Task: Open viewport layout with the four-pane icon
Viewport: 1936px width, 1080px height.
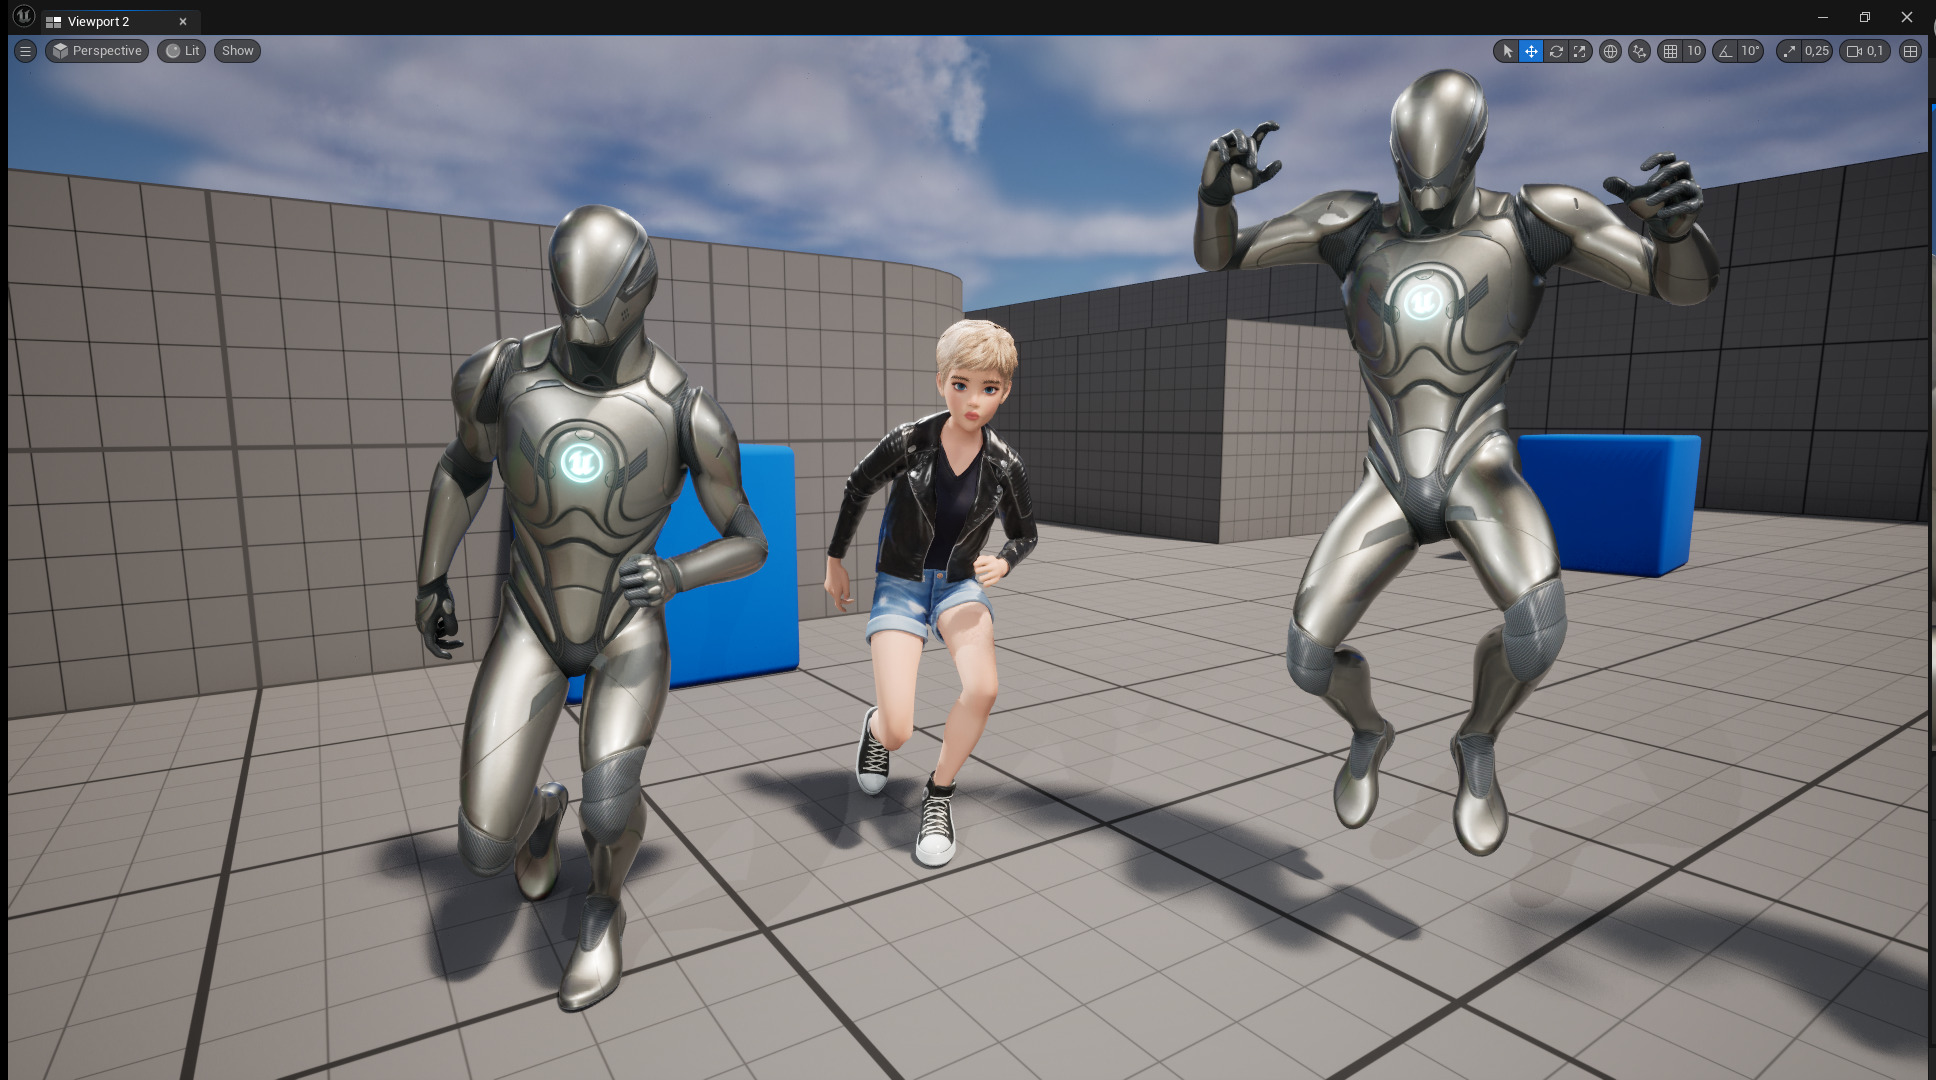Action: (1910, 51)
